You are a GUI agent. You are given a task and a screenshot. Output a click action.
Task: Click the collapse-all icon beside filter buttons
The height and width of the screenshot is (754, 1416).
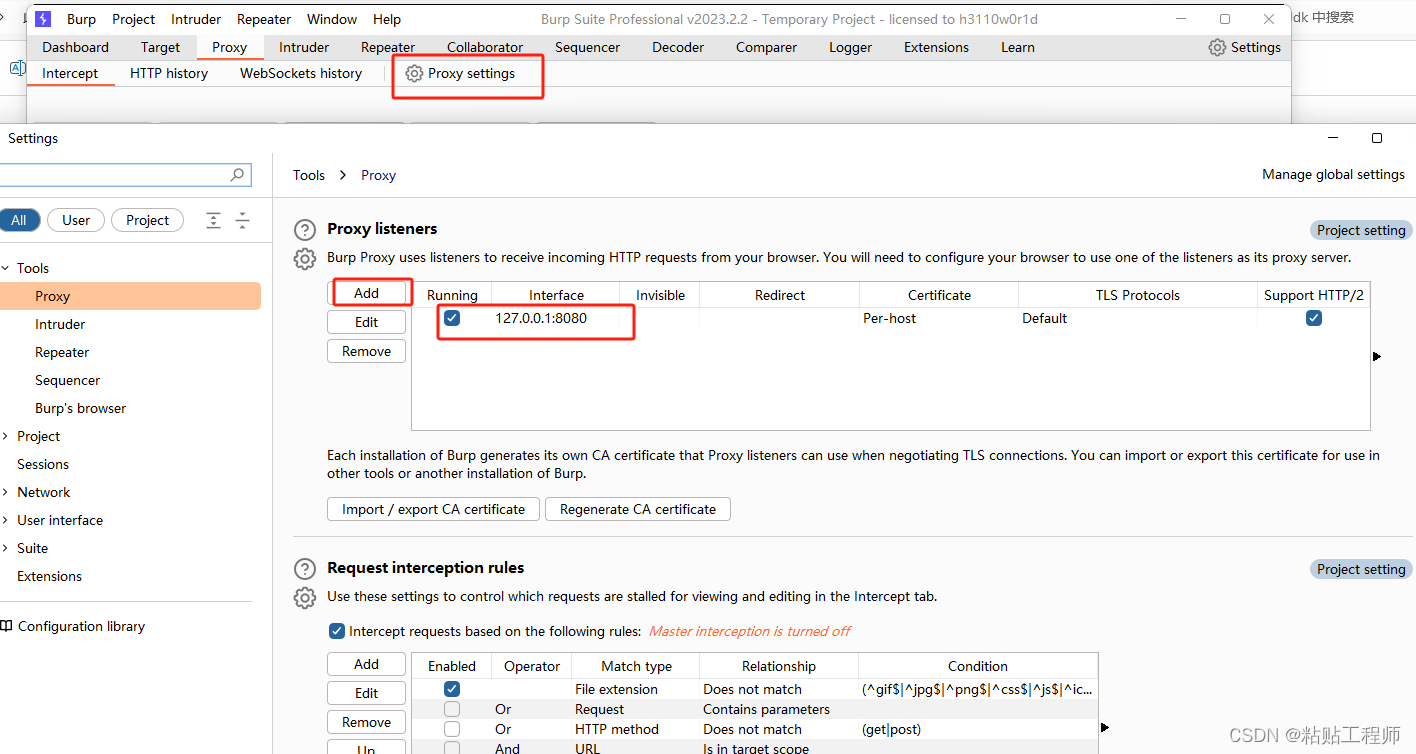[242, 220]
